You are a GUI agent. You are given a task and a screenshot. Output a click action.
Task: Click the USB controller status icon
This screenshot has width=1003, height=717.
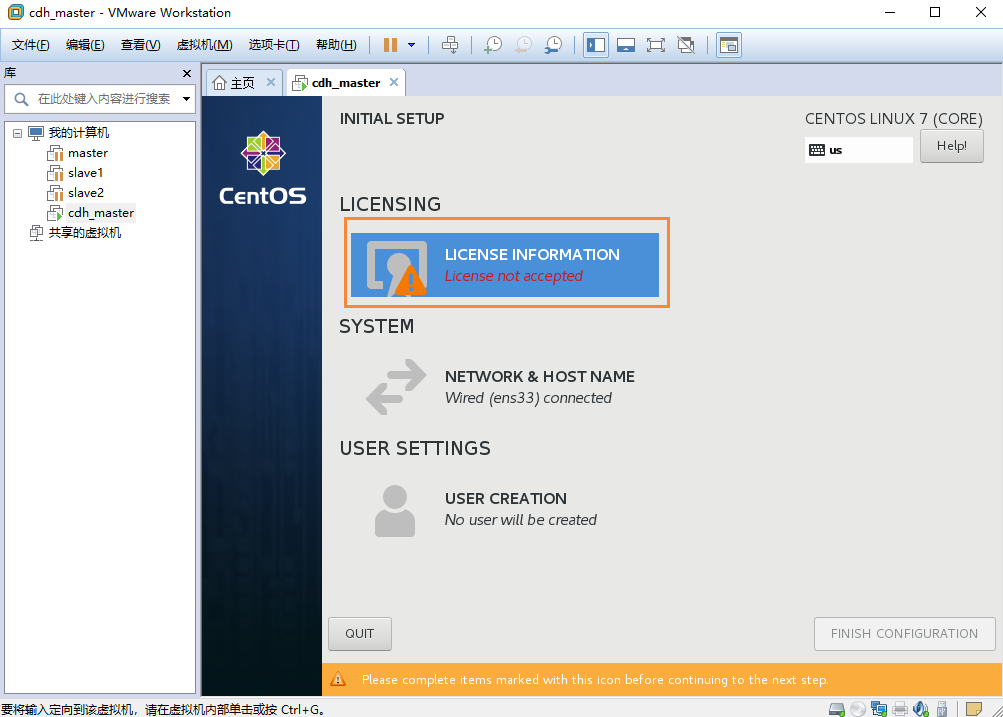942,709
